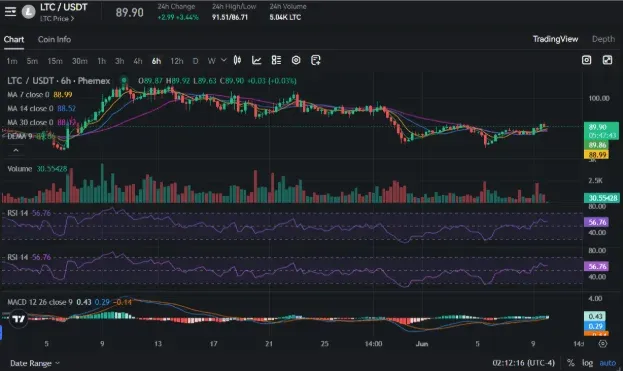Click the 88.99 MA price axis label
The height and width of the screenshot is (371, 623).
point(597,155)
